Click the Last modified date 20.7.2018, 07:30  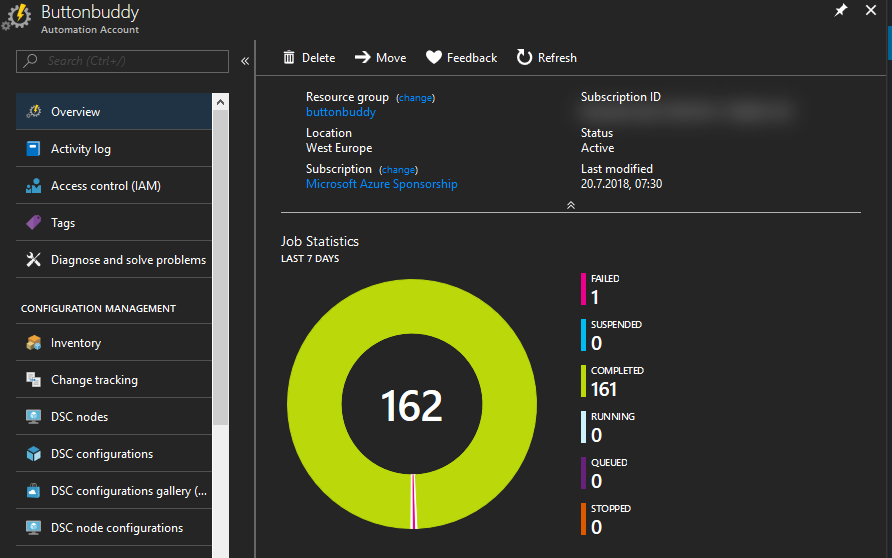621,184
